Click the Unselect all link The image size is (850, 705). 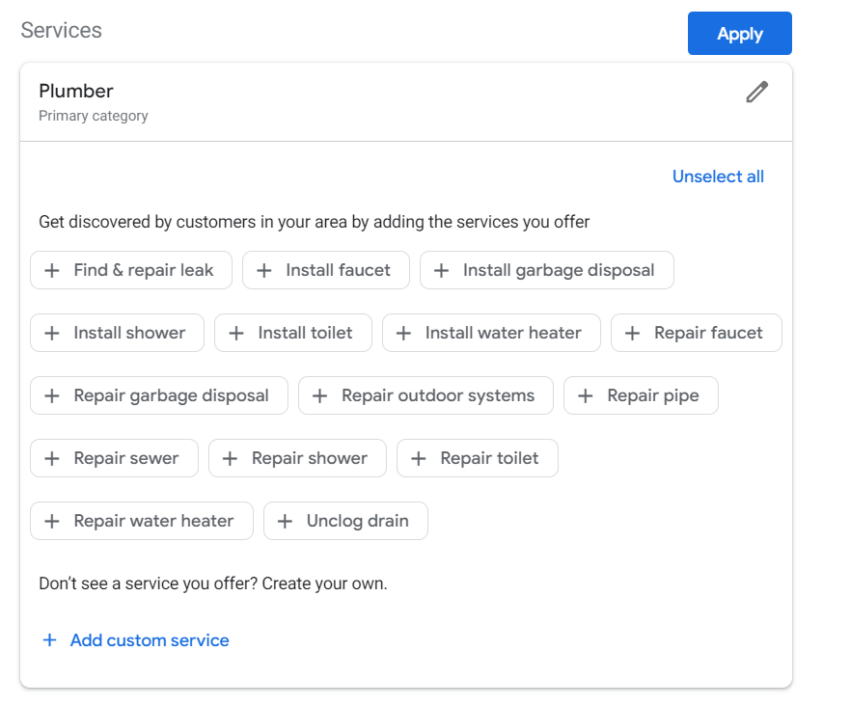(x=717, y=177)
